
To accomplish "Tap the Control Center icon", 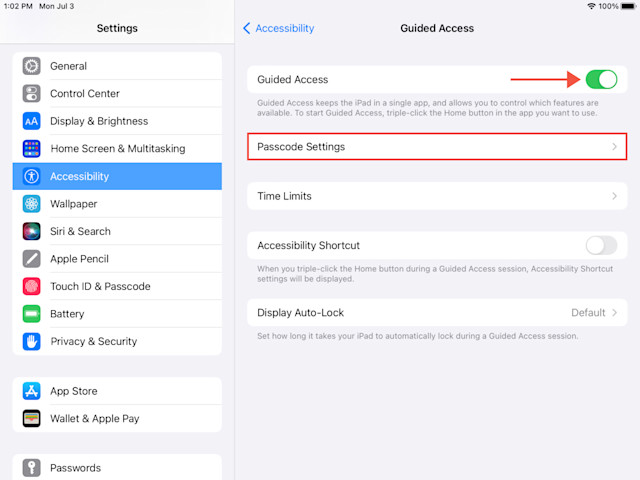I will (31, 93).
